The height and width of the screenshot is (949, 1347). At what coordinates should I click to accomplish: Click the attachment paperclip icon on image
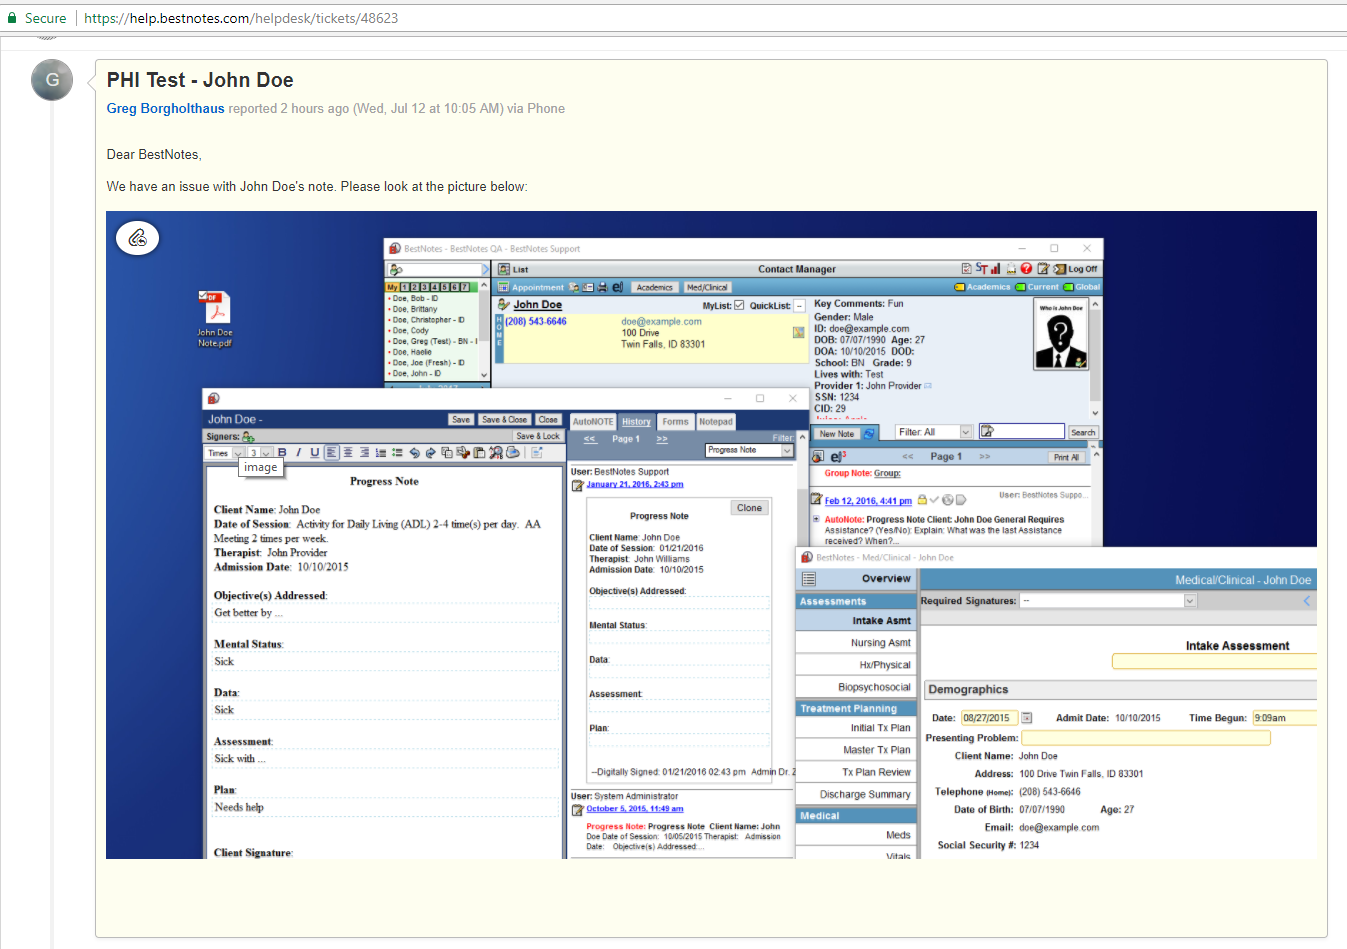click(138, 238)
